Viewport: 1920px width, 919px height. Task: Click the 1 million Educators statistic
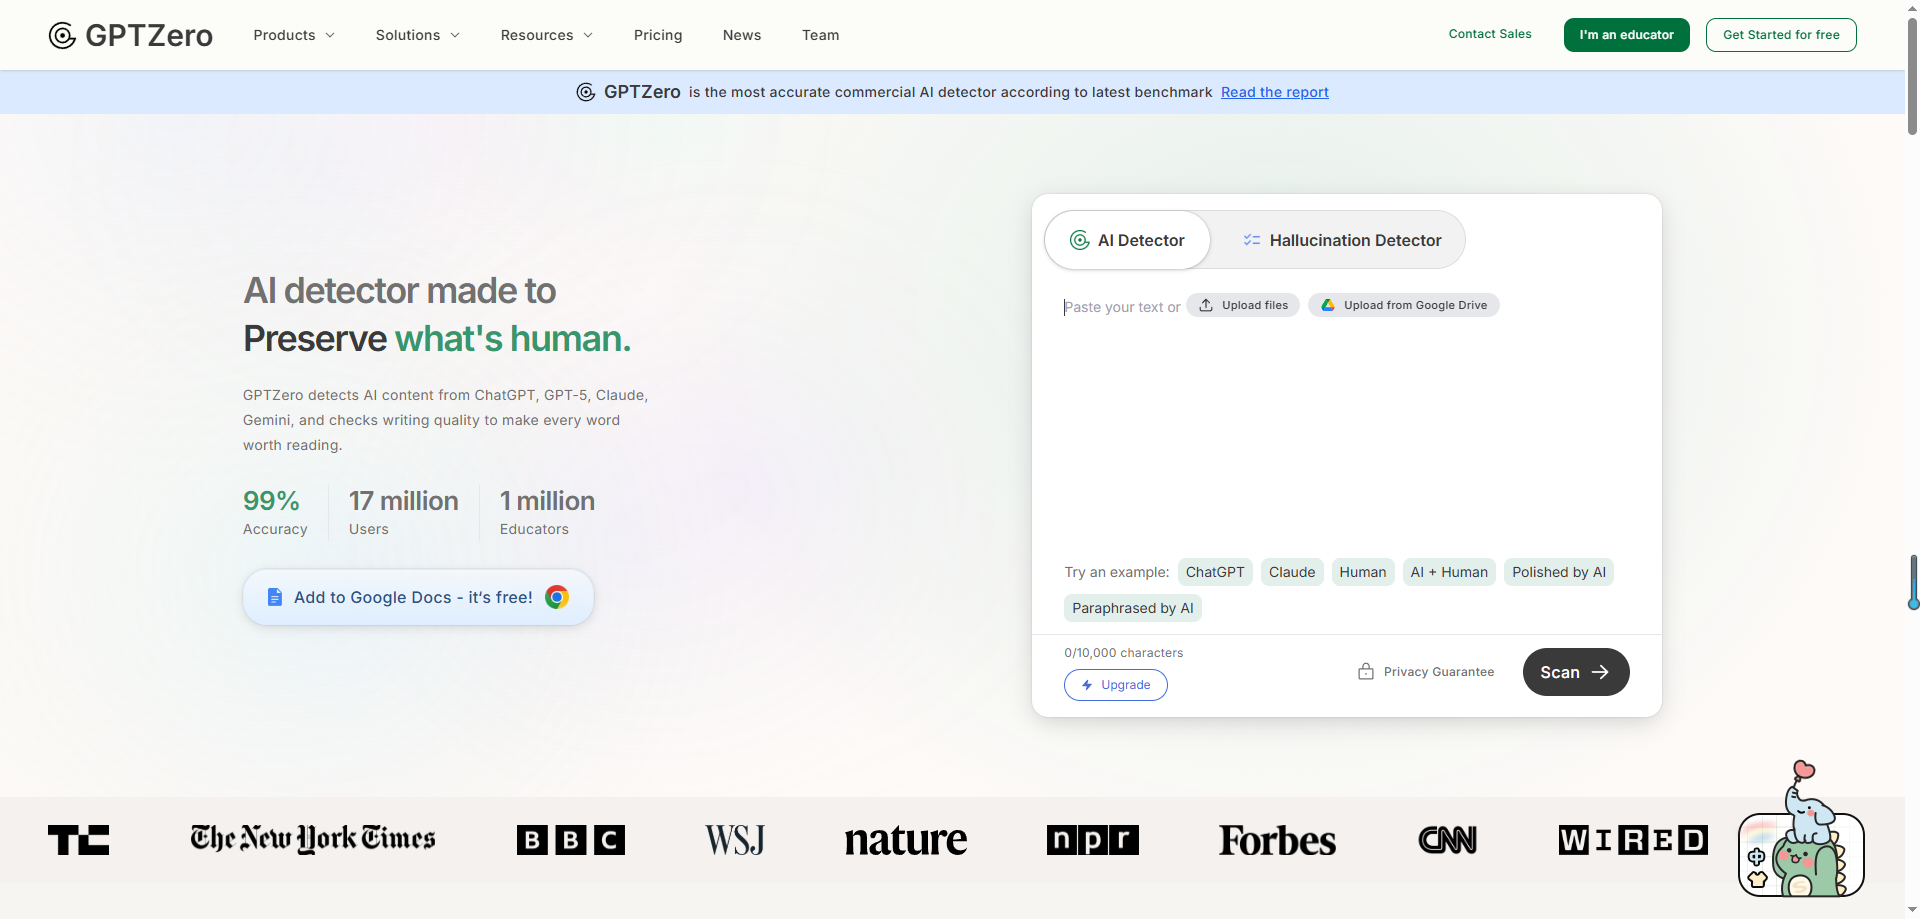tap(547, 513)
